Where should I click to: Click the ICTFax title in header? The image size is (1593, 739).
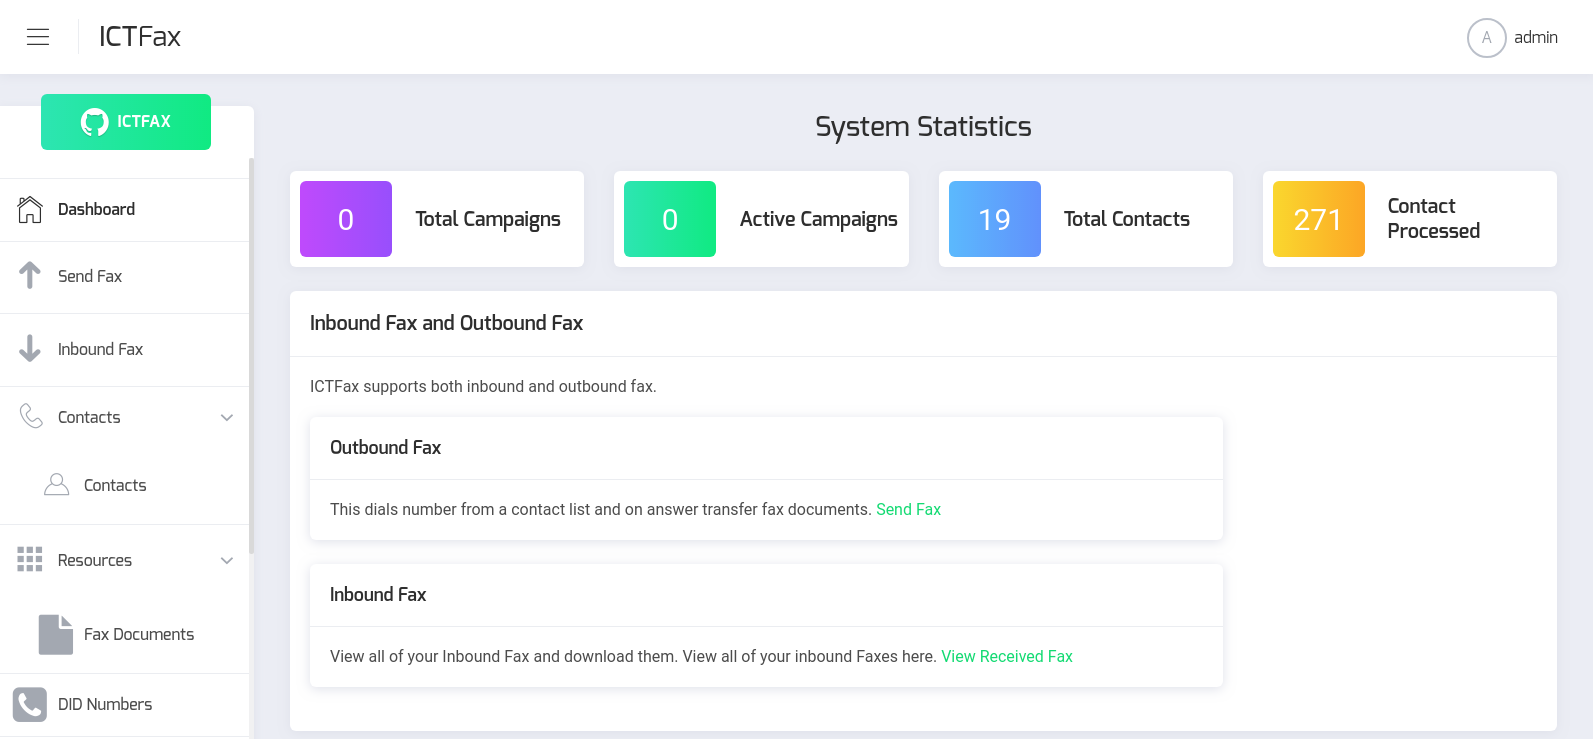coord(140,37)
